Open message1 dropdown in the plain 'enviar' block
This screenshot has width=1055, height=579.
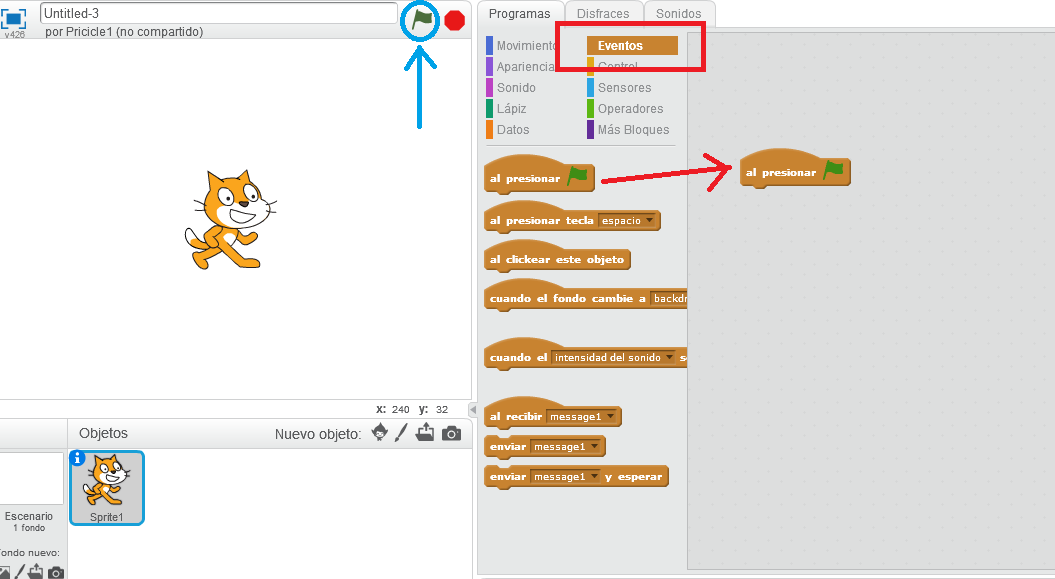coord(566,447)
